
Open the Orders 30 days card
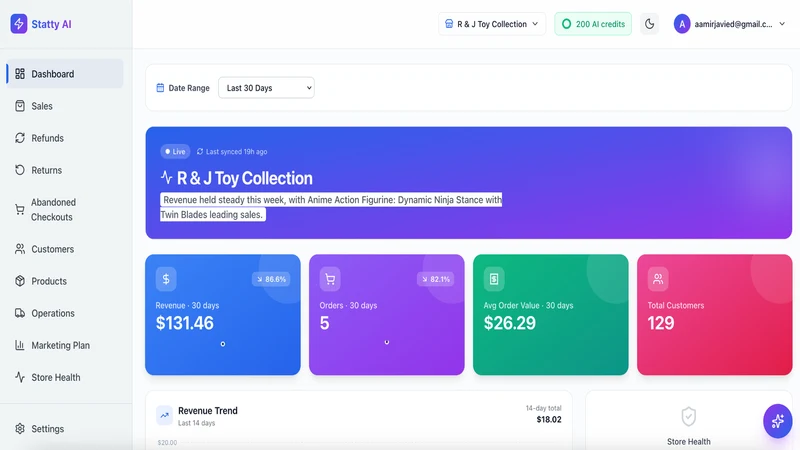(387, 315)
